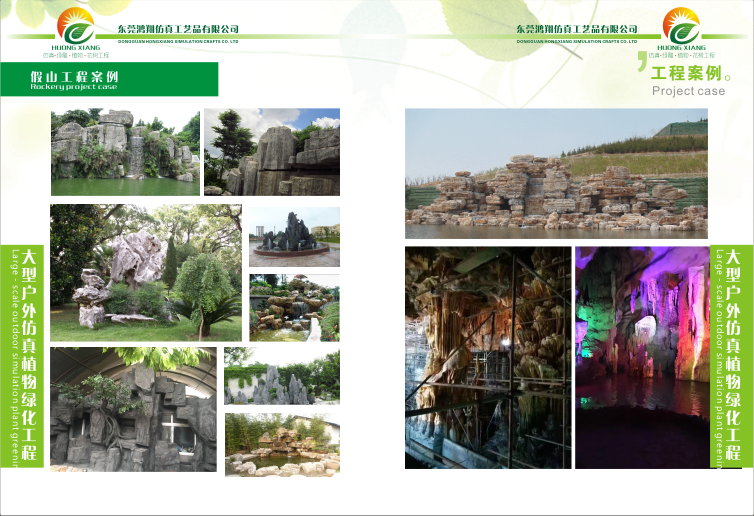The width and height of the screenshot is (754, 516).
Task: Open the dark rock fountain plaza photo
Action: click(294, 237)
